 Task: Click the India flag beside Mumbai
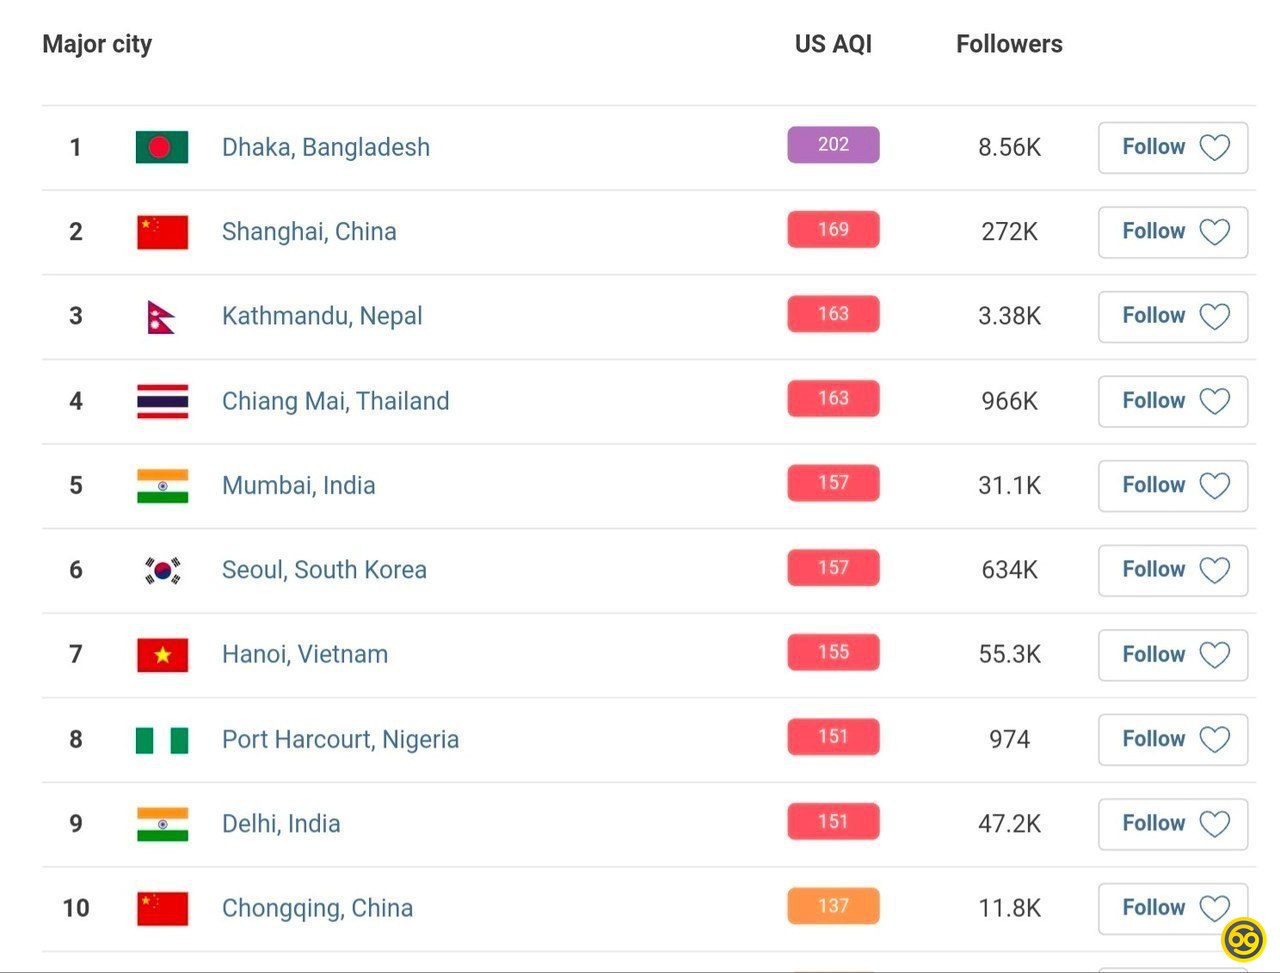click(x=162, y=486)
